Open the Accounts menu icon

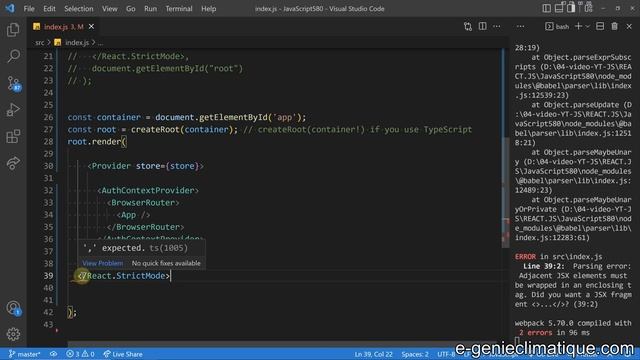pyautogui.click(x=13, y=308)
